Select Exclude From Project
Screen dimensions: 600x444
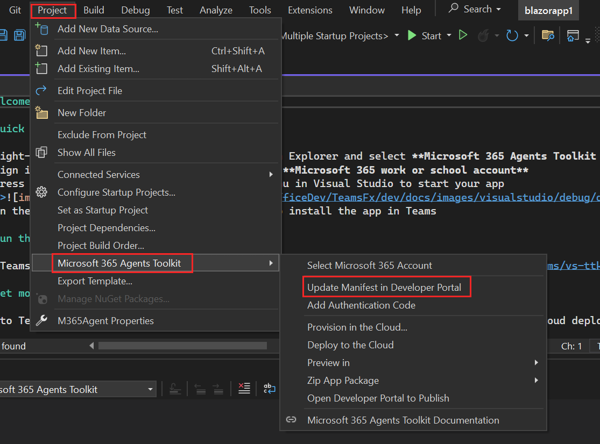[157, 135]
